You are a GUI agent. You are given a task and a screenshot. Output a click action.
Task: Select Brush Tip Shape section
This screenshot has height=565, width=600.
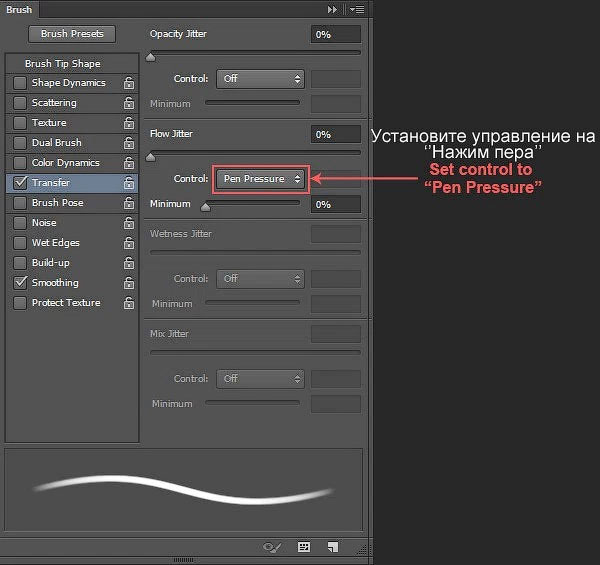point(72,64)
